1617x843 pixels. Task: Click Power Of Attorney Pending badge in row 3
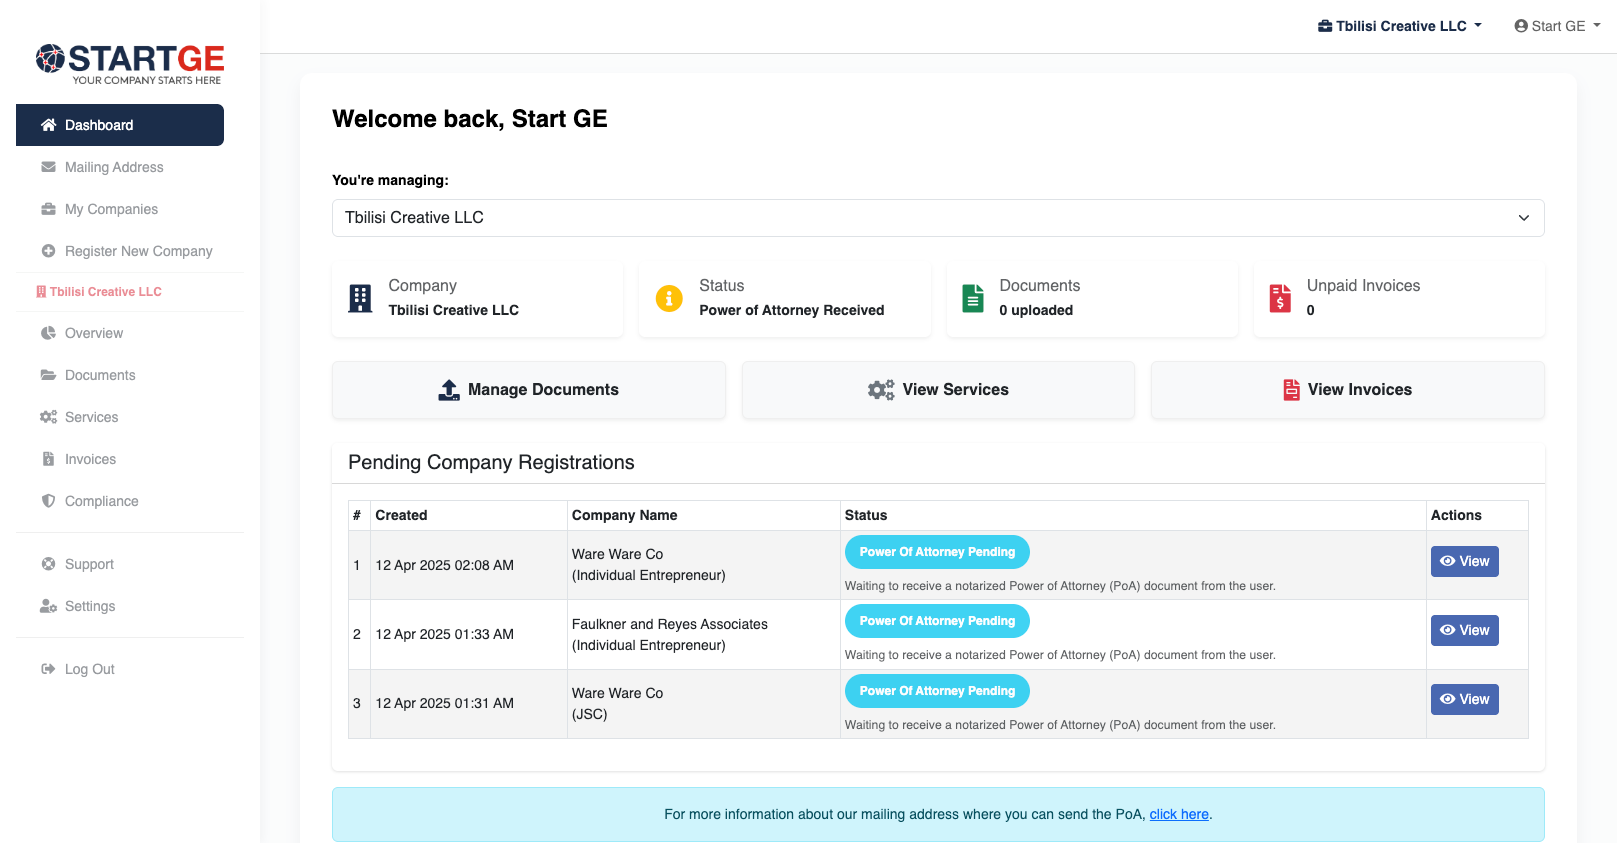(937, 691)
